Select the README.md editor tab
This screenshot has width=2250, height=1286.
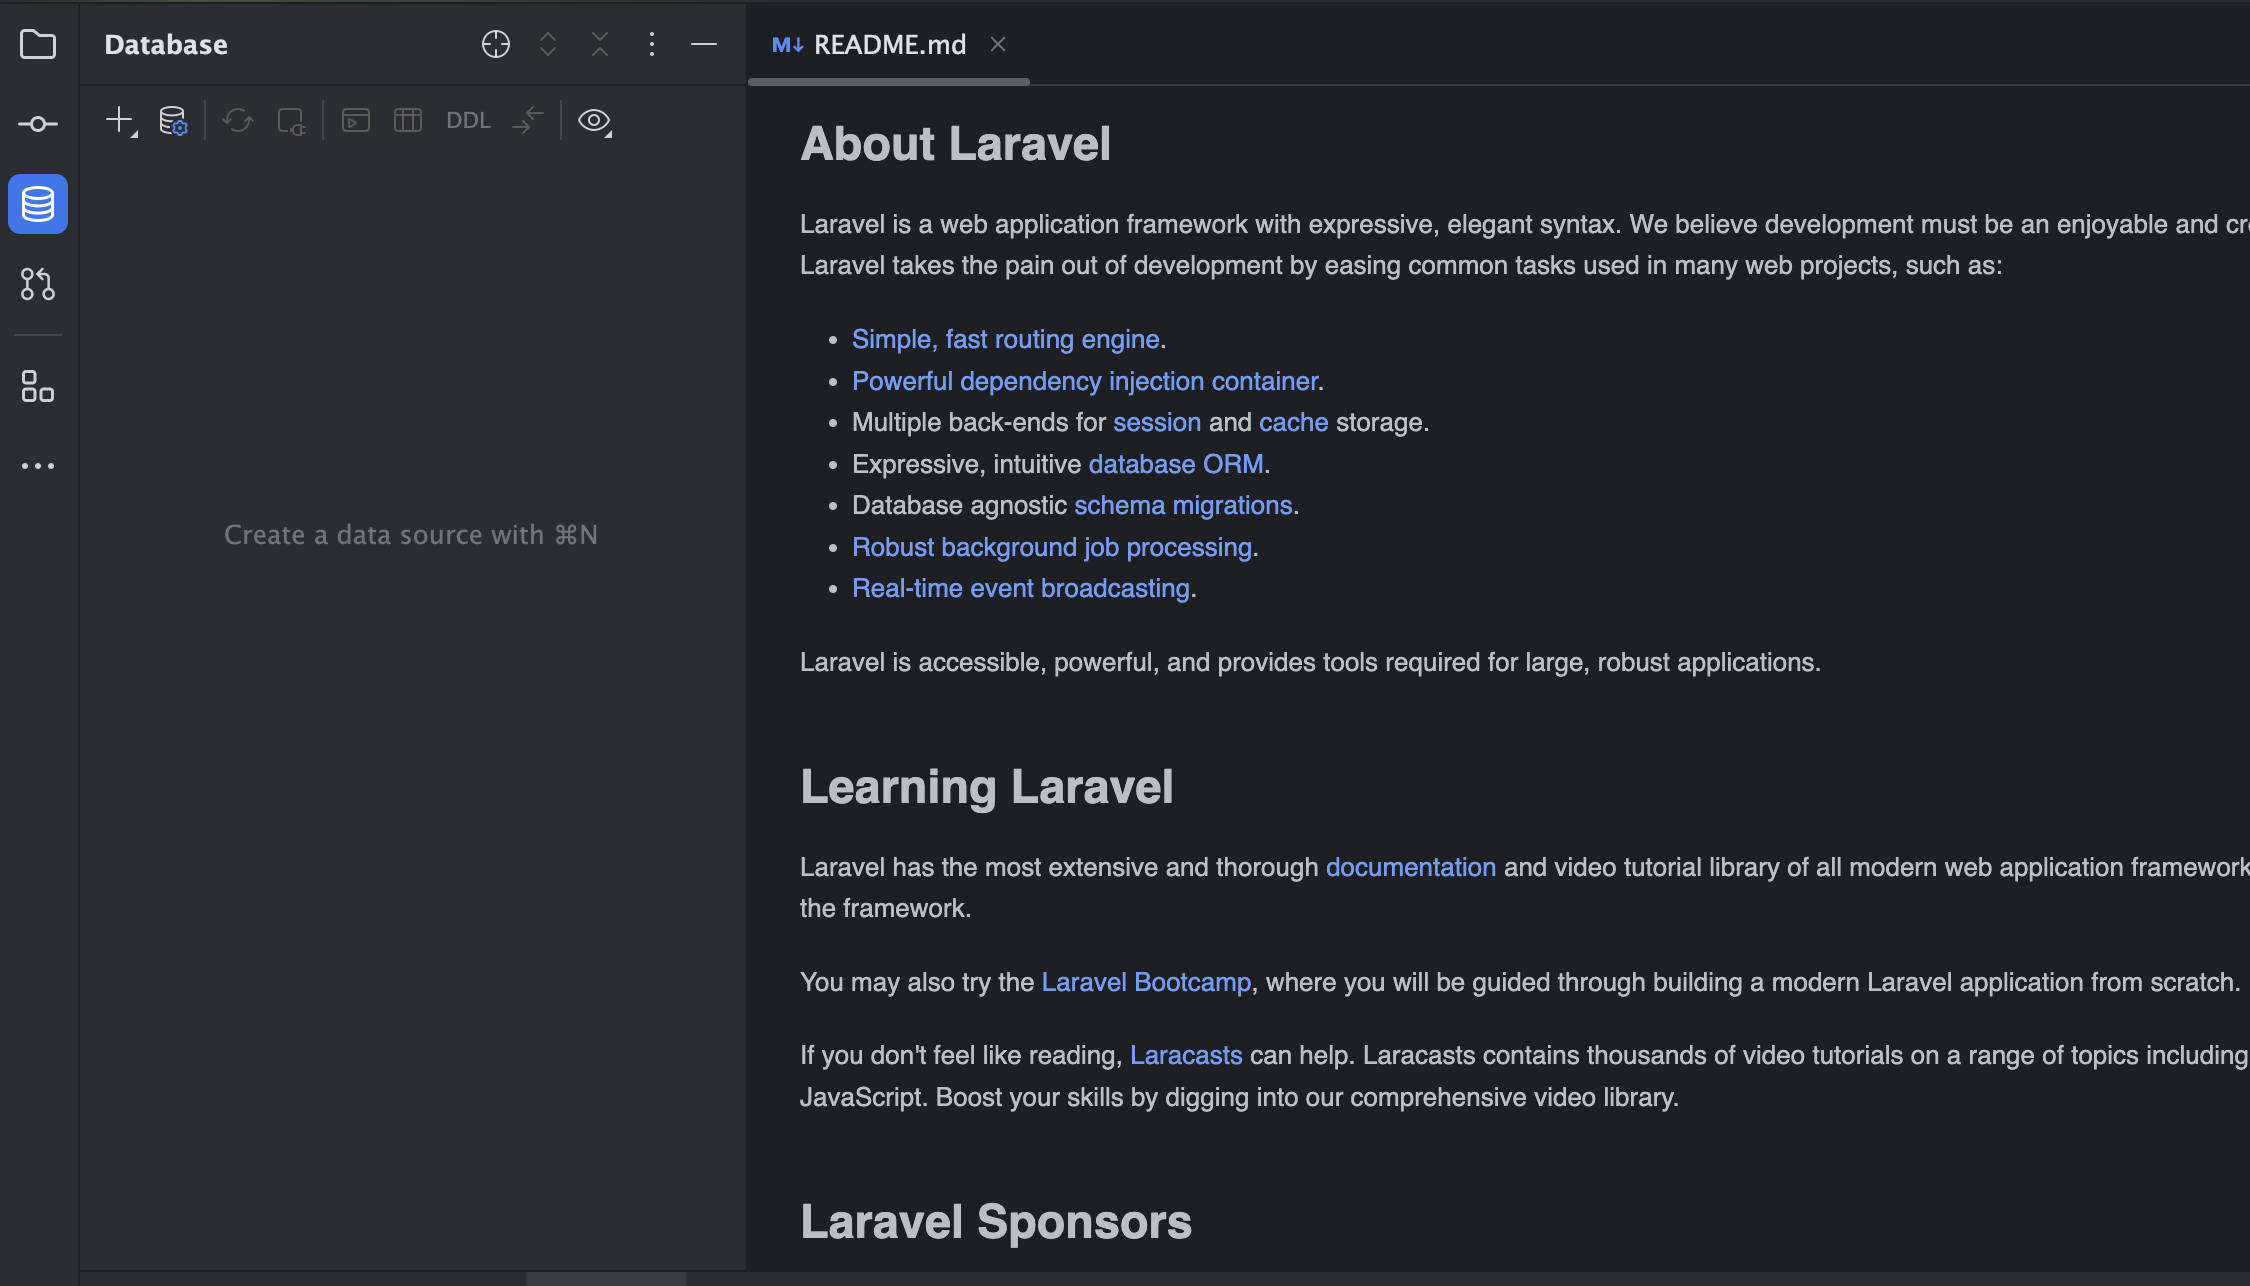(888, 45)
